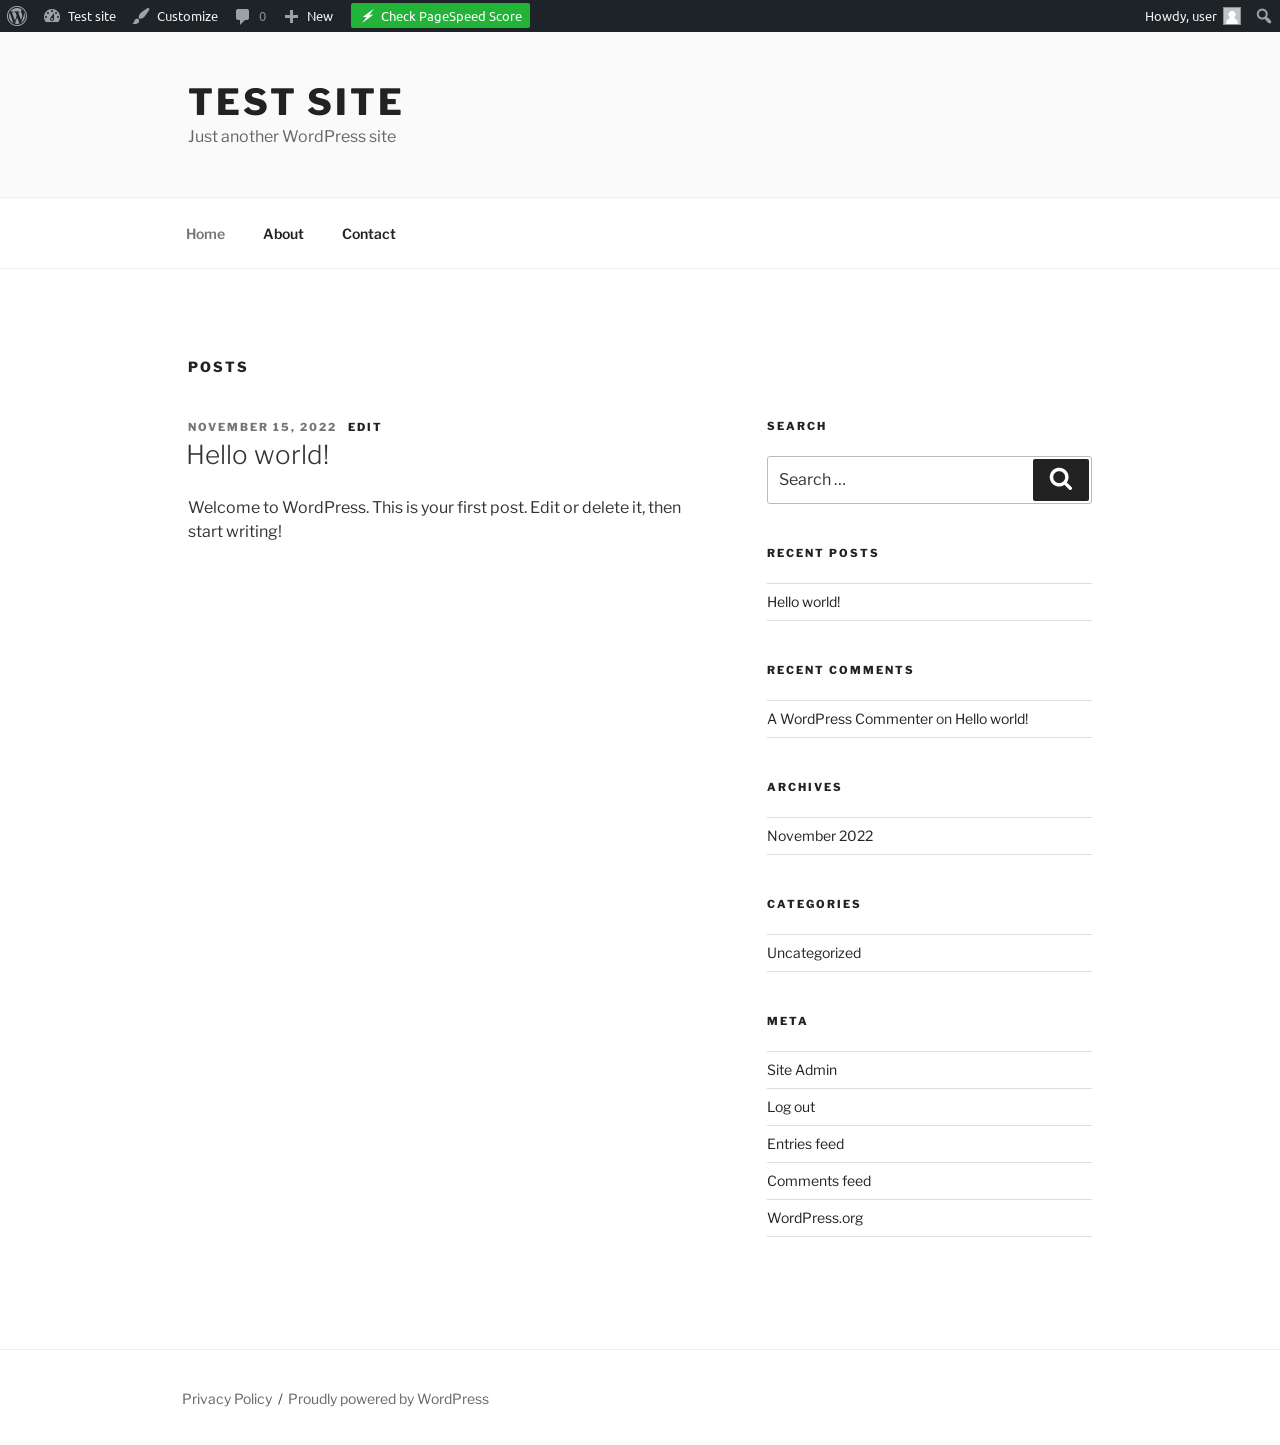Click the New plus icon

(x=291, y=16)
